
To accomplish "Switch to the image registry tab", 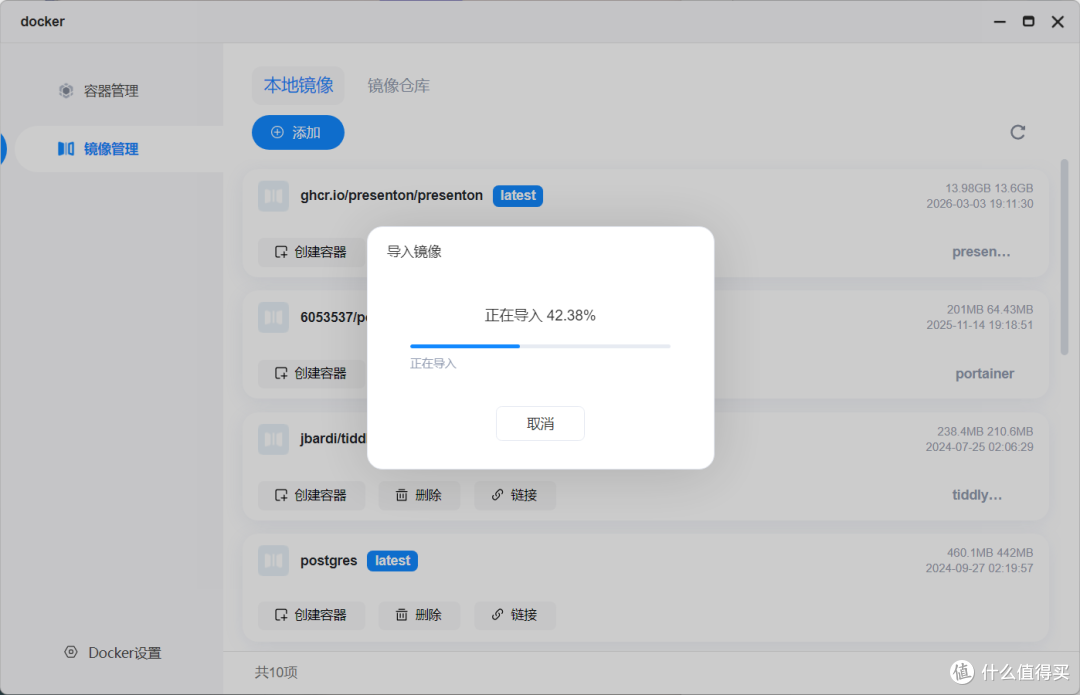I will [x=398, y=85].
